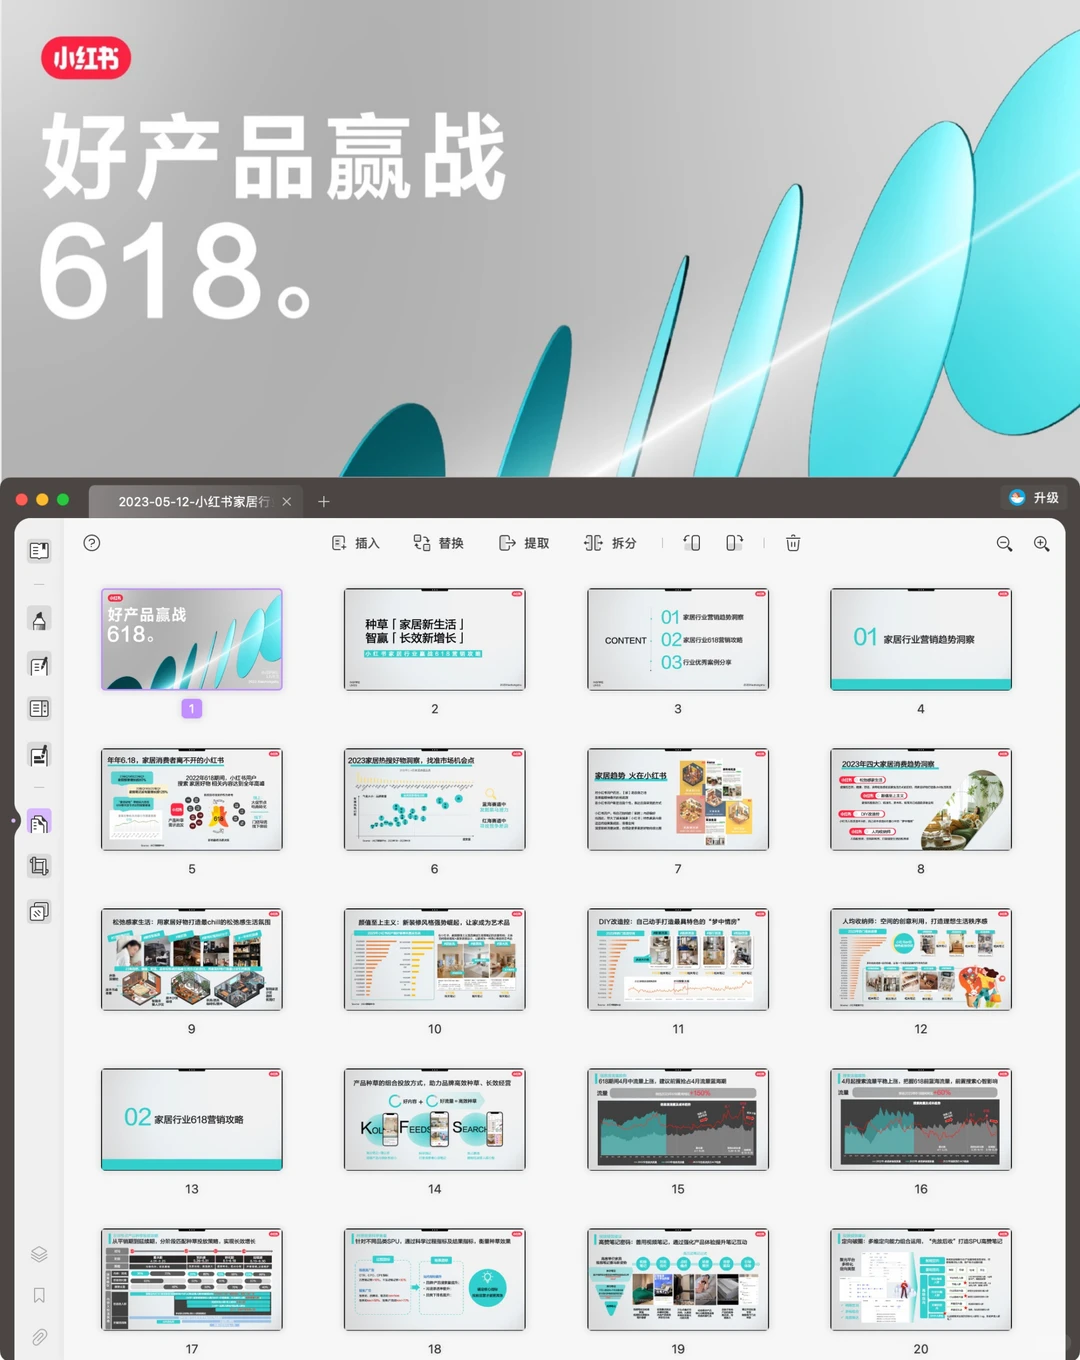
Task: Zoom out thumbnails with minus magnifier
Action: pos(1005,544)
